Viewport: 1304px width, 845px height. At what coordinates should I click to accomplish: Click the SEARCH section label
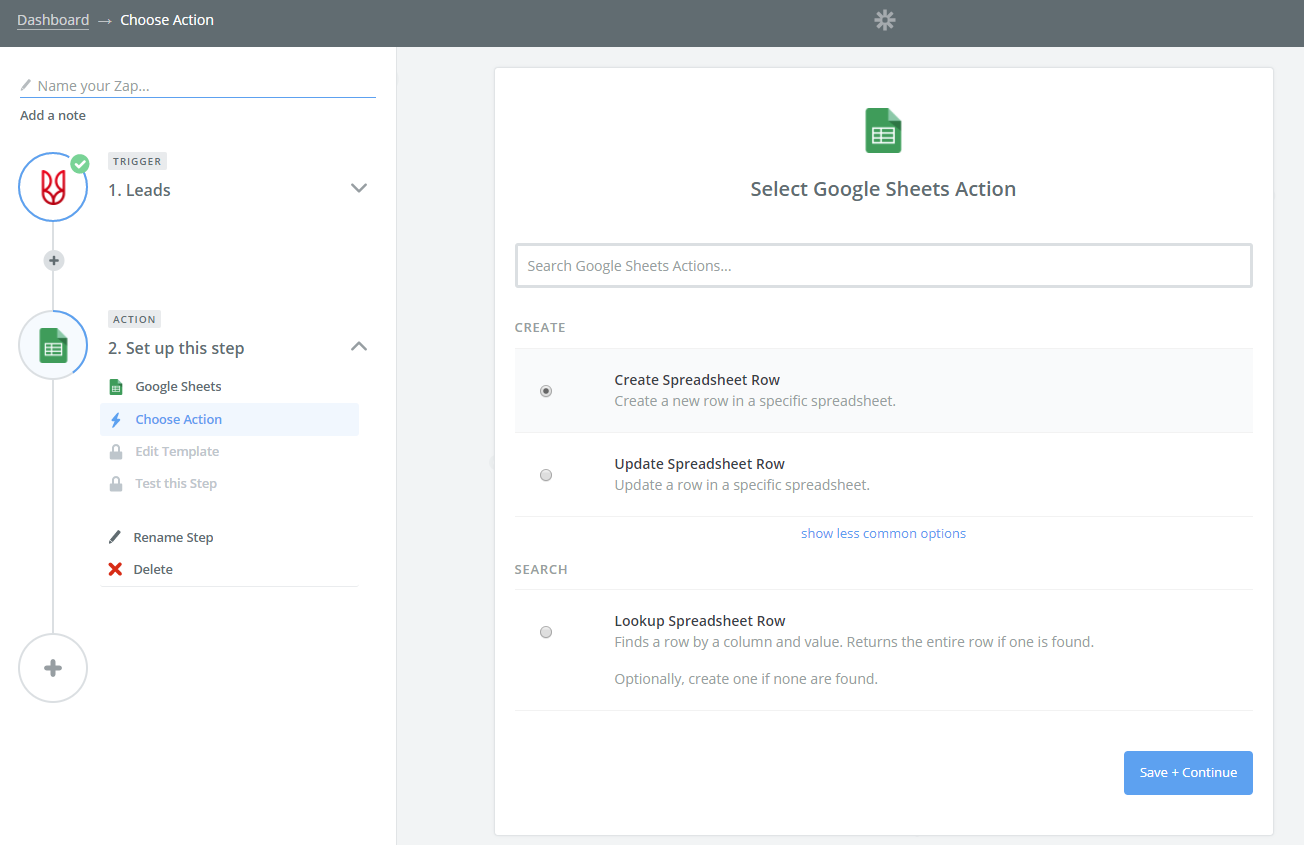(x=541, y=570)
